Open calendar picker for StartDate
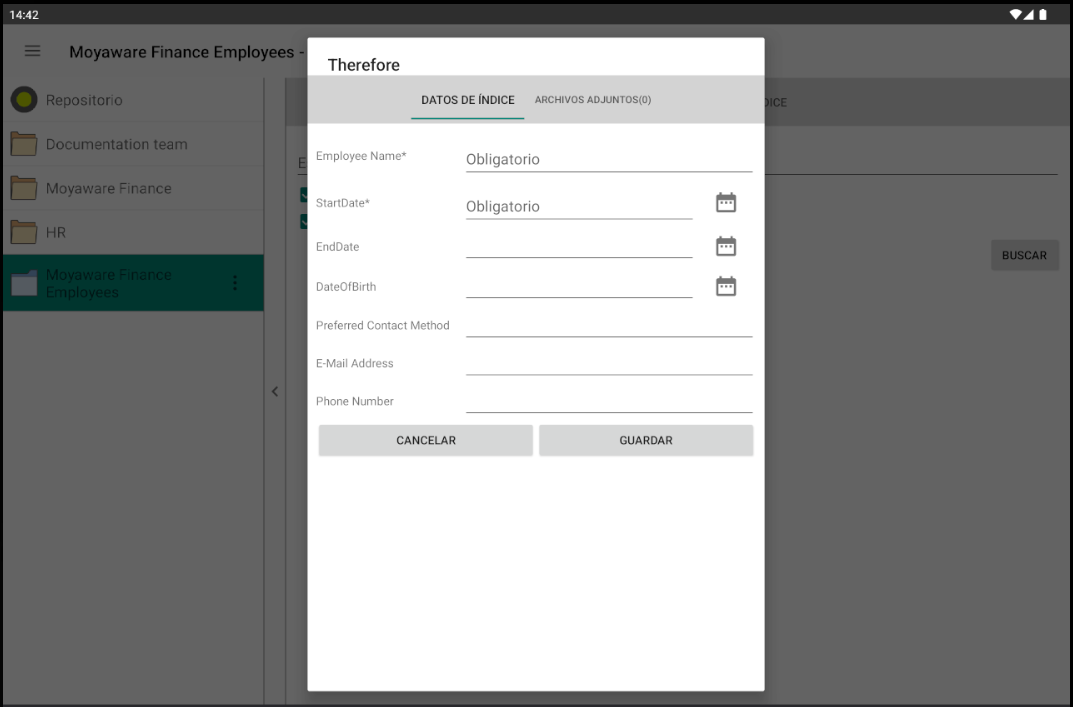 click(x=725, y=203)
